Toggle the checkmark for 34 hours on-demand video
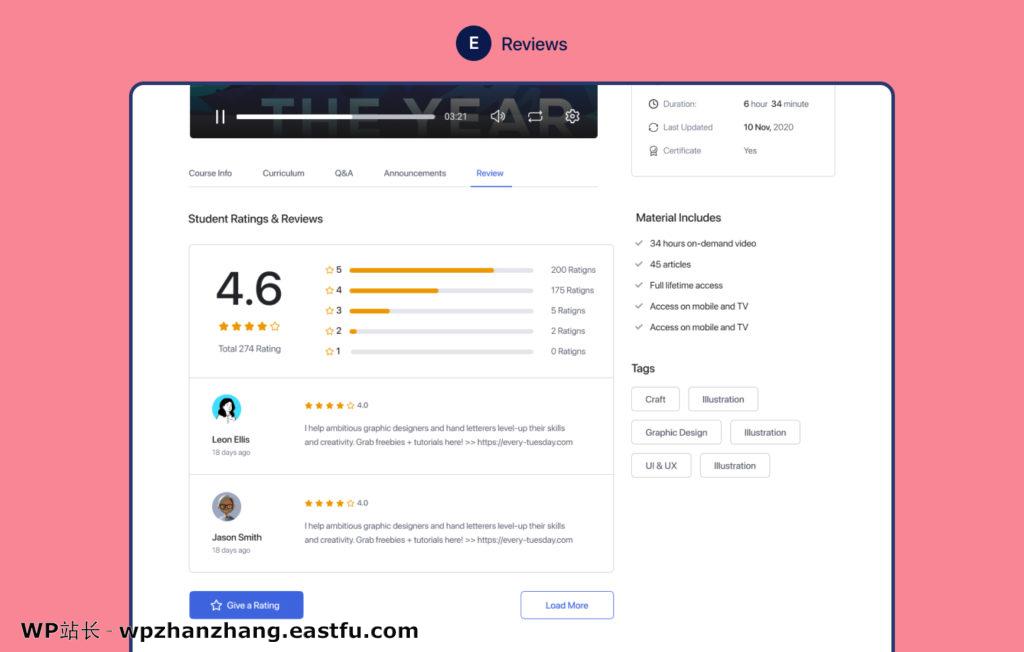 638,243
